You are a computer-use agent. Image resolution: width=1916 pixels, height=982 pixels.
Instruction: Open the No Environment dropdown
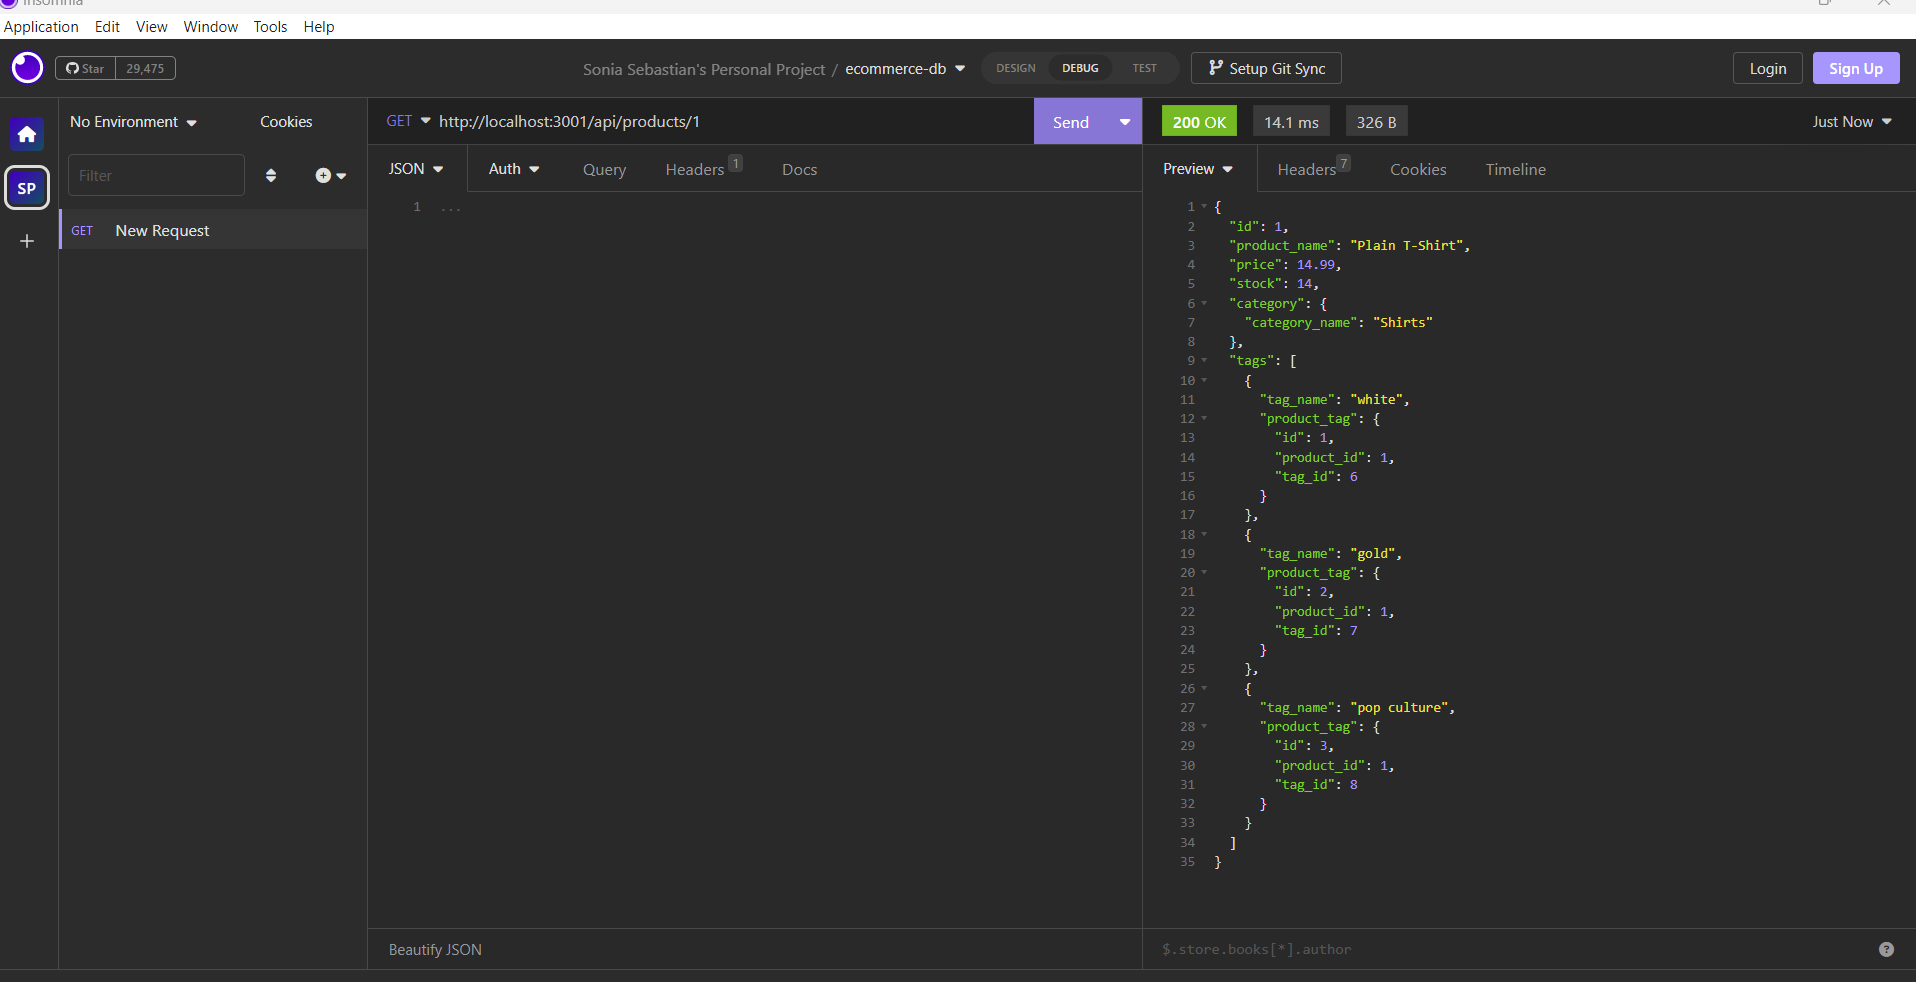coord(131,121)
